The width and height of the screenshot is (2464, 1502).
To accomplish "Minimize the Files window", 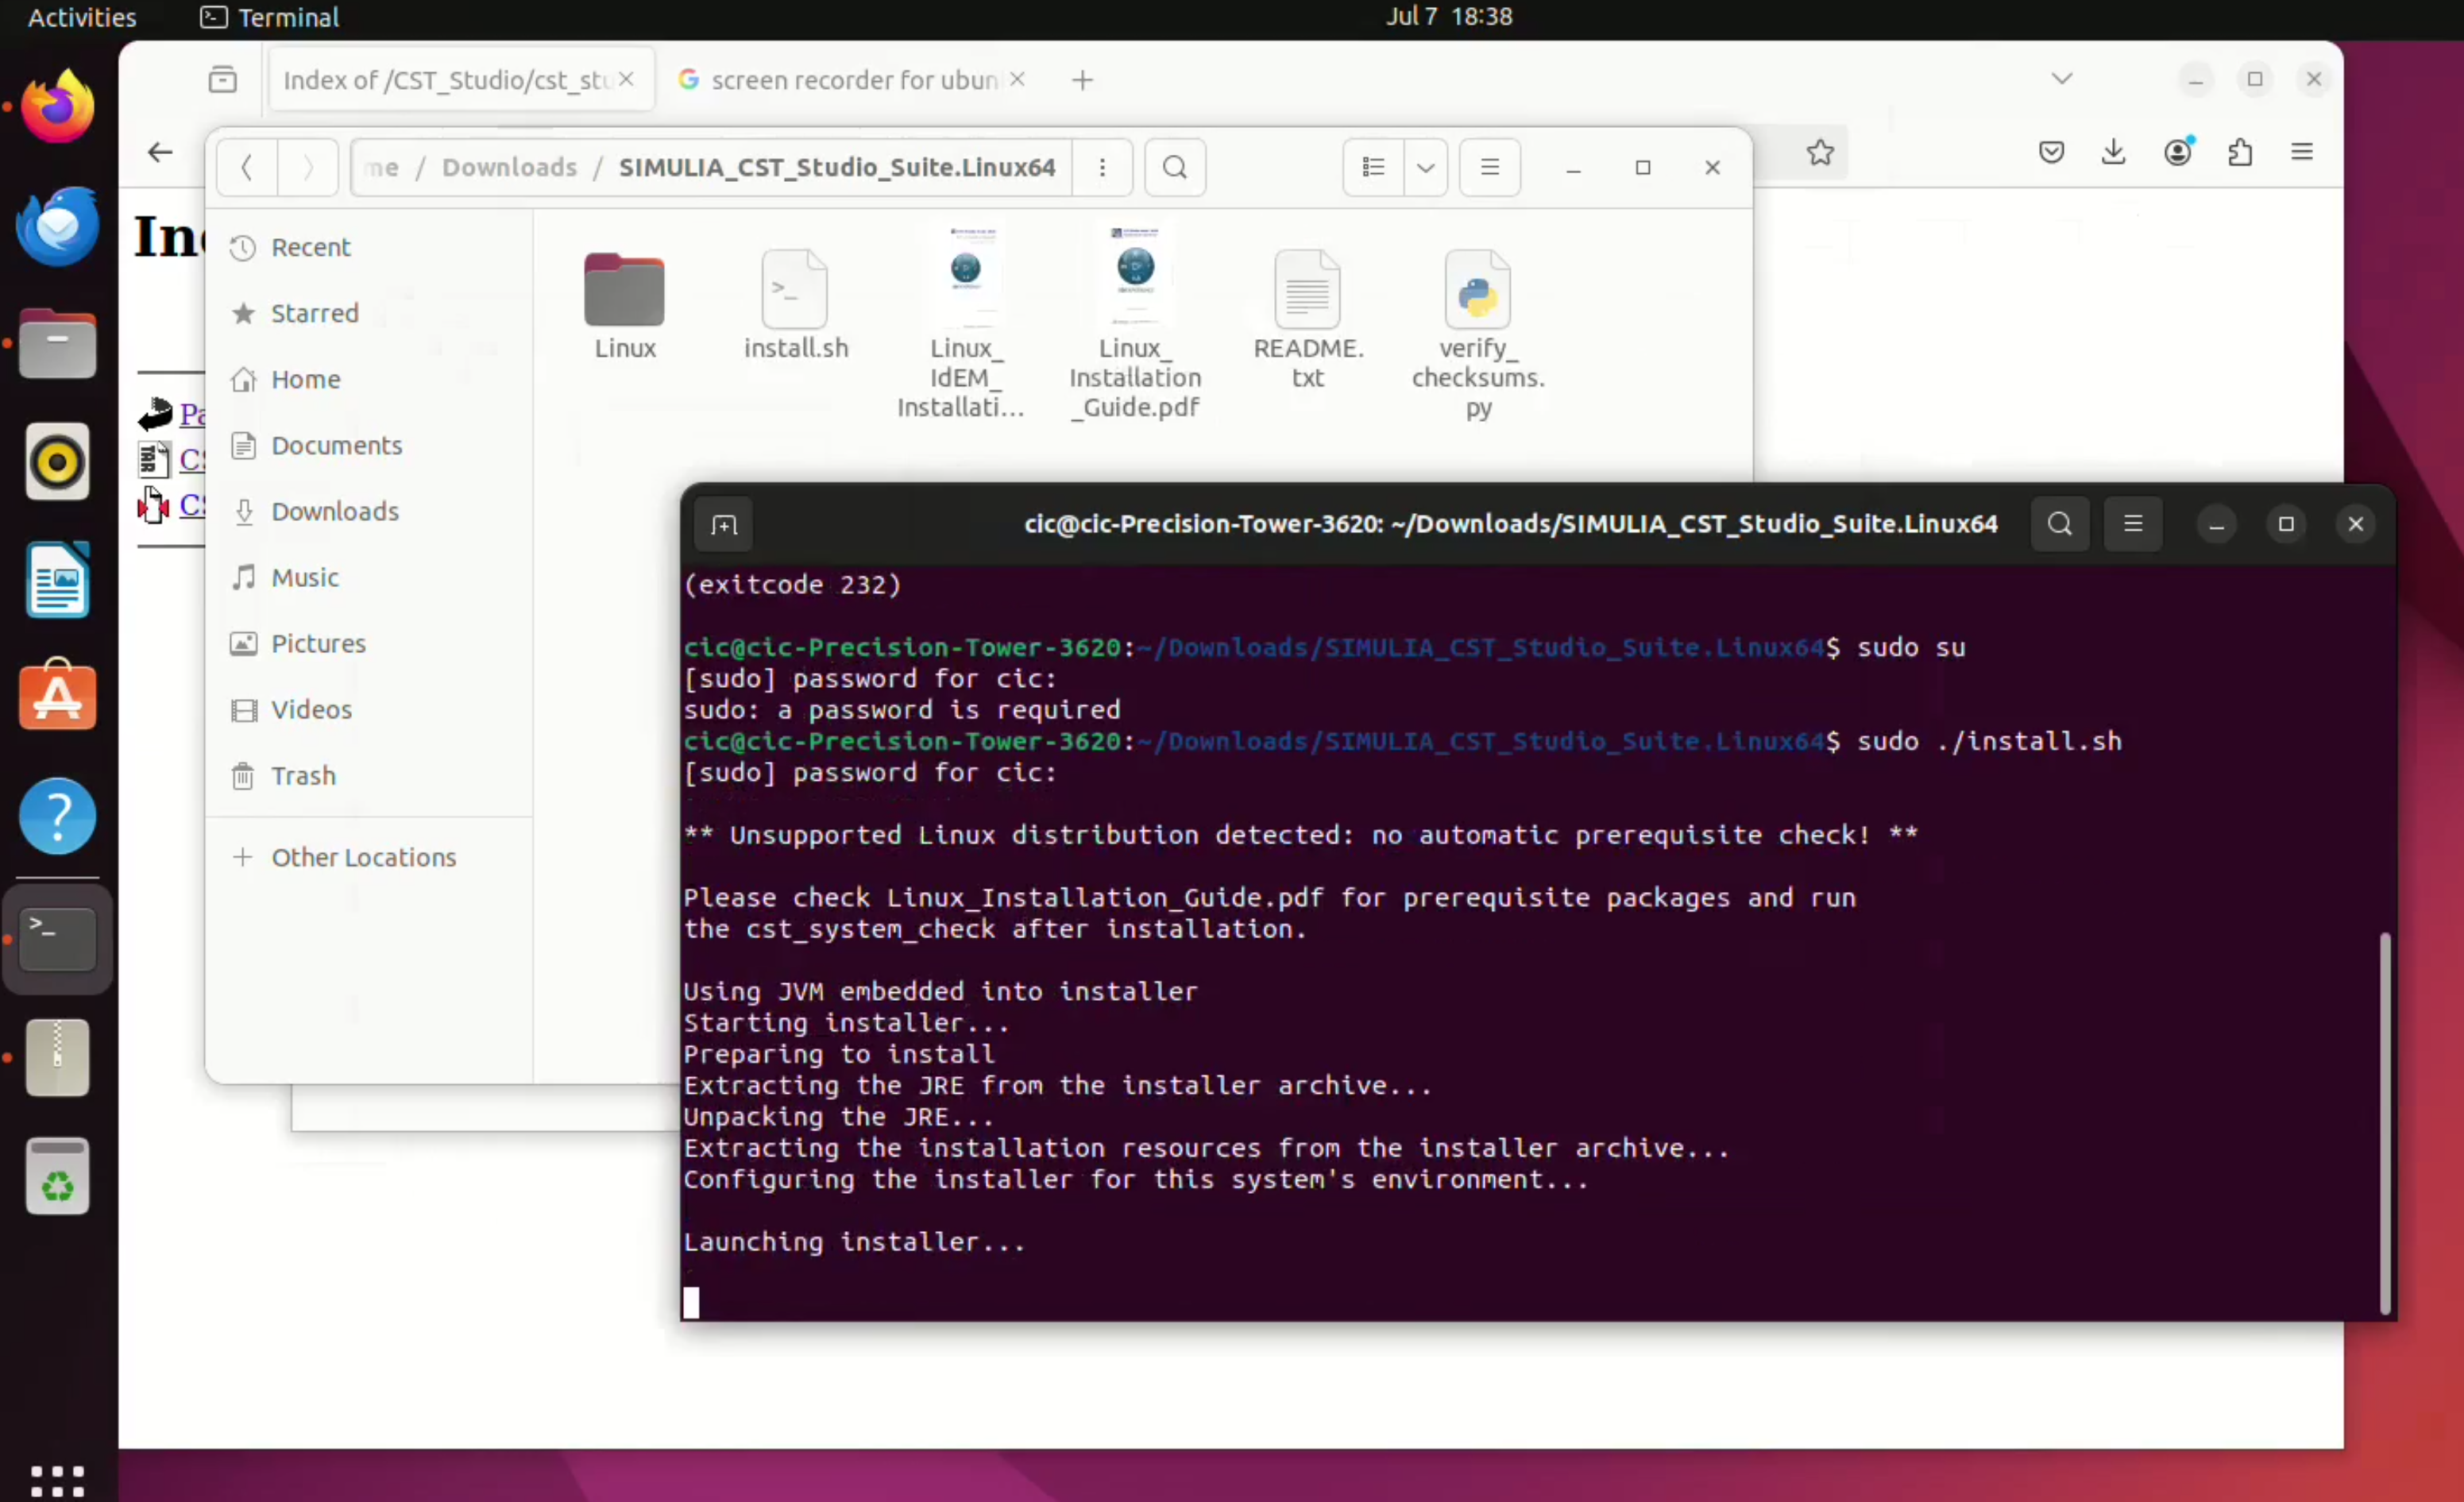I will pyautogui.click(x=1573, y=167).
